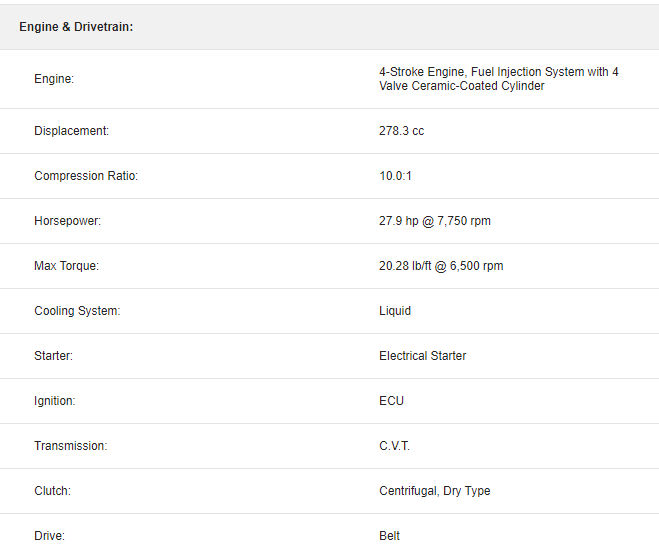The image size is (659, 557).
Task: Click the 278.3 cc value
Action: pos(401,131)
